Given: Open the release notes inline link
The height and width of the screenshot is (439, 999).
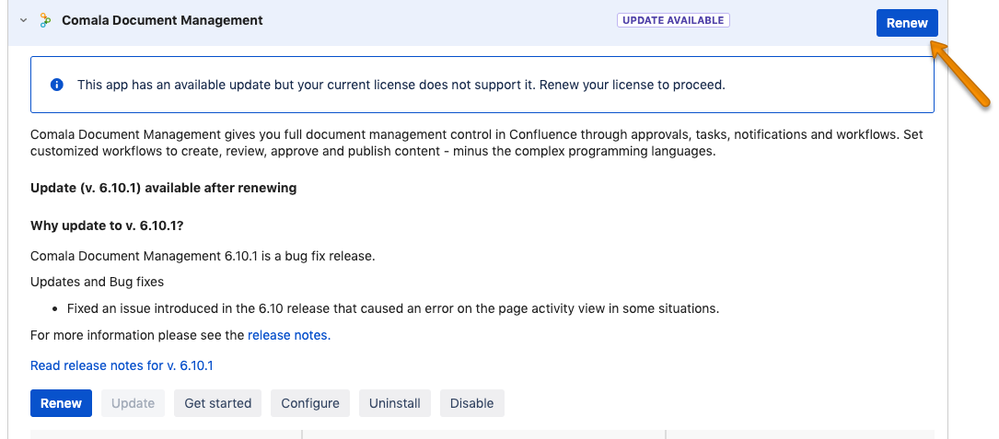Looking at the screenshot, I should [x=289, y=335].
